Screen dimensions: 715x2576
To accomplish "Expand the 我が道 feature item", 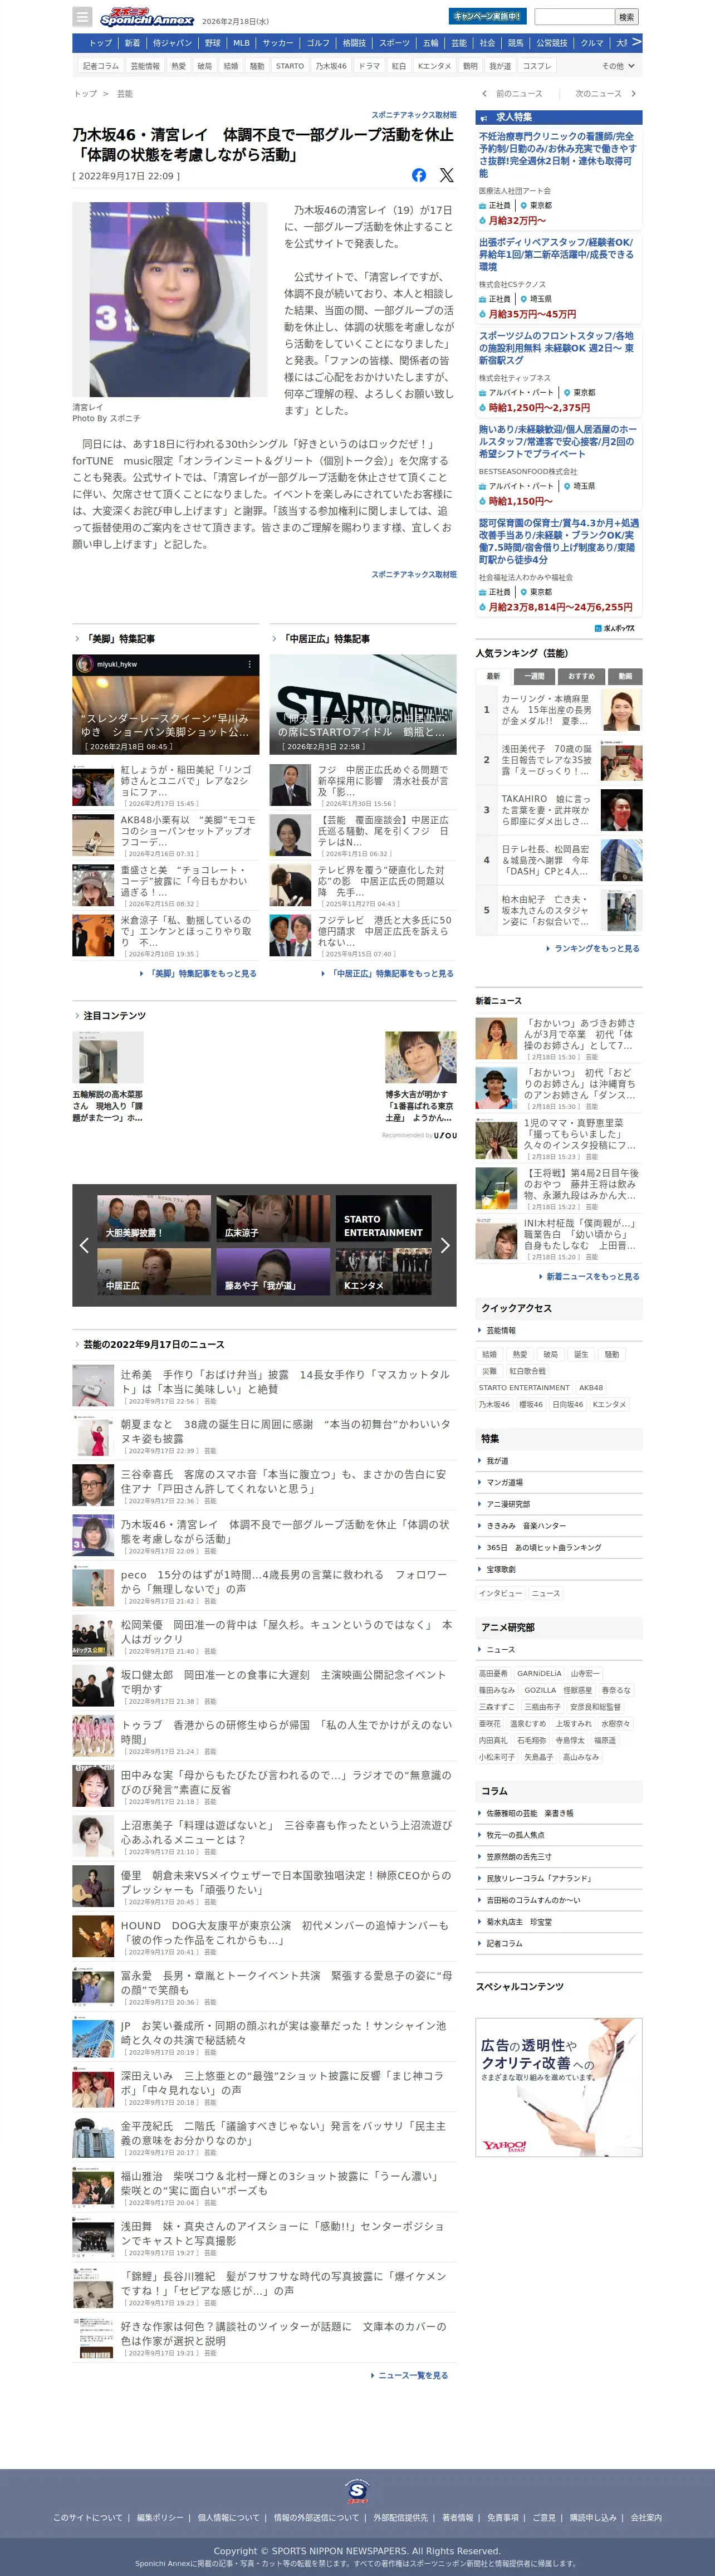I will point(558,1461).
